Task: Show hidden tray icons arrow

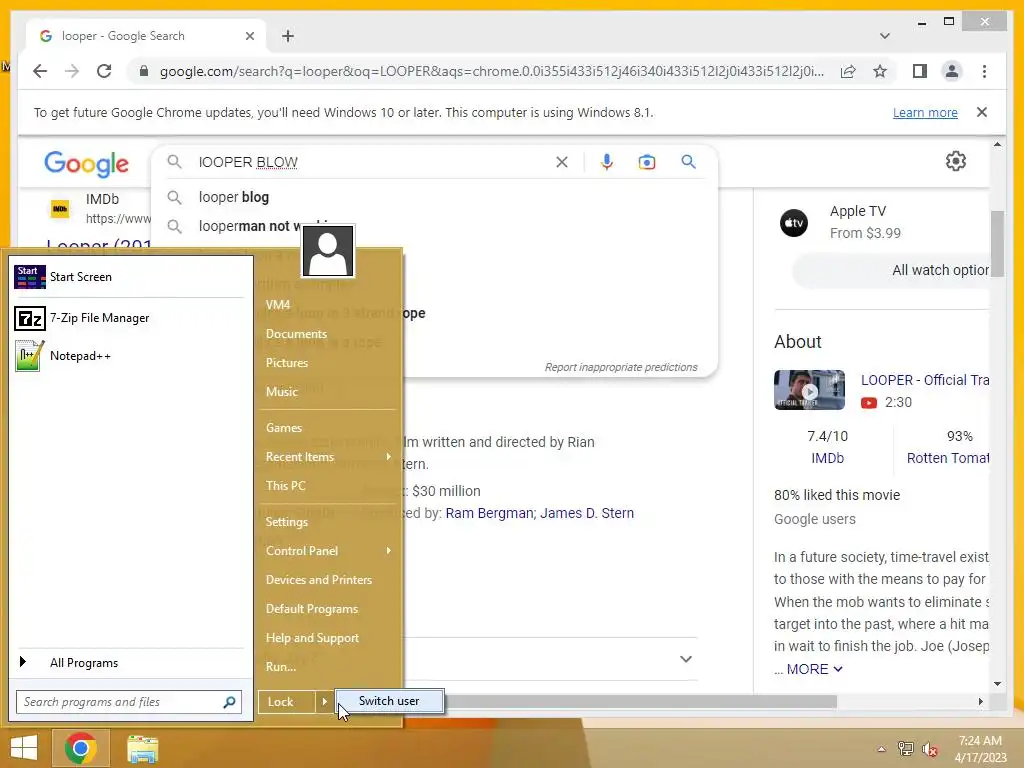Action: 881,749
